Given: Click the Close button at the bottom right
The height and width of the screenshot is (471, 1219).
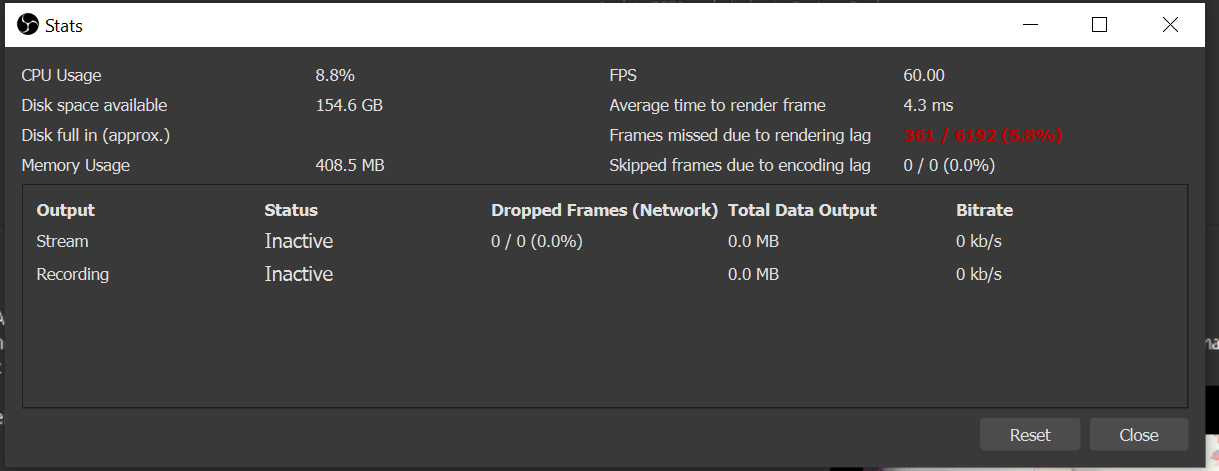Looking at the screenshot, I should [1138, 435].
